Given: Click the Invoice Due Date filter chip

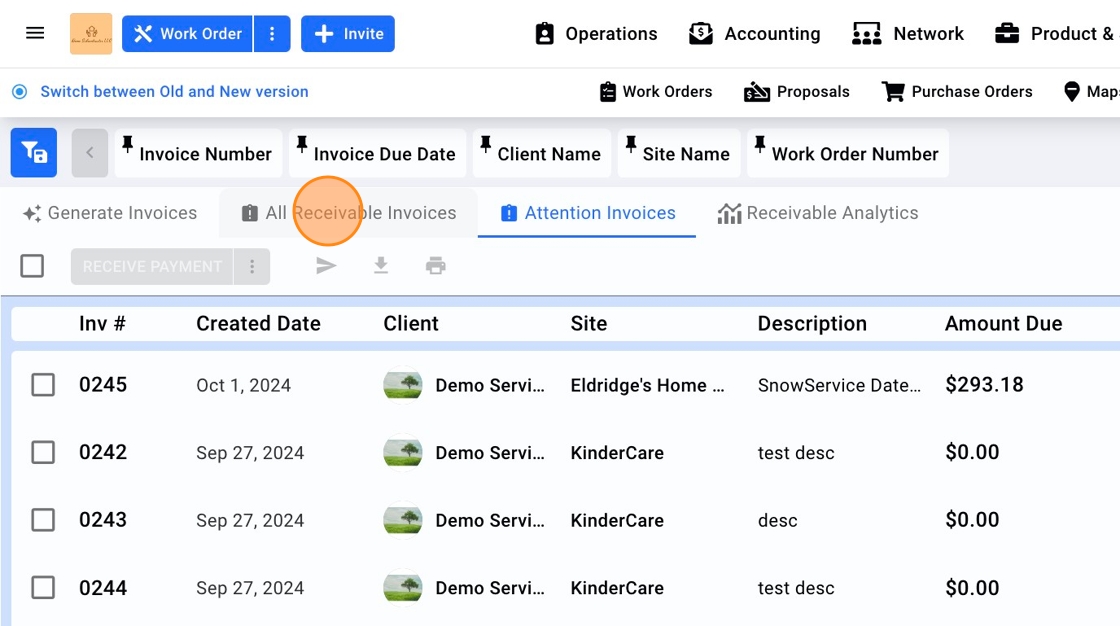Looking at the screenshot, I should click(377, 154).
